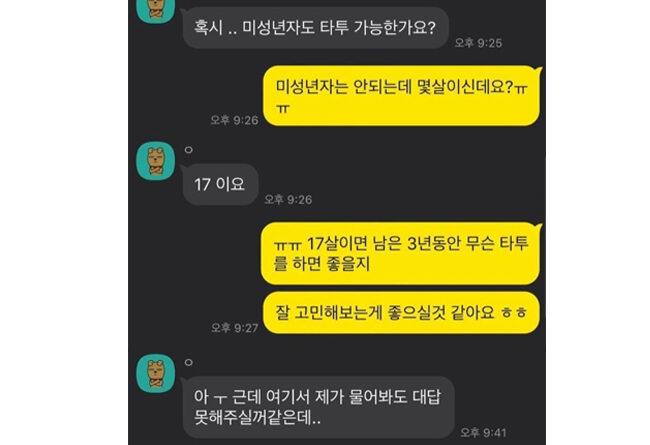Select the gray "17 이요" message bubble

coord(221,185)
